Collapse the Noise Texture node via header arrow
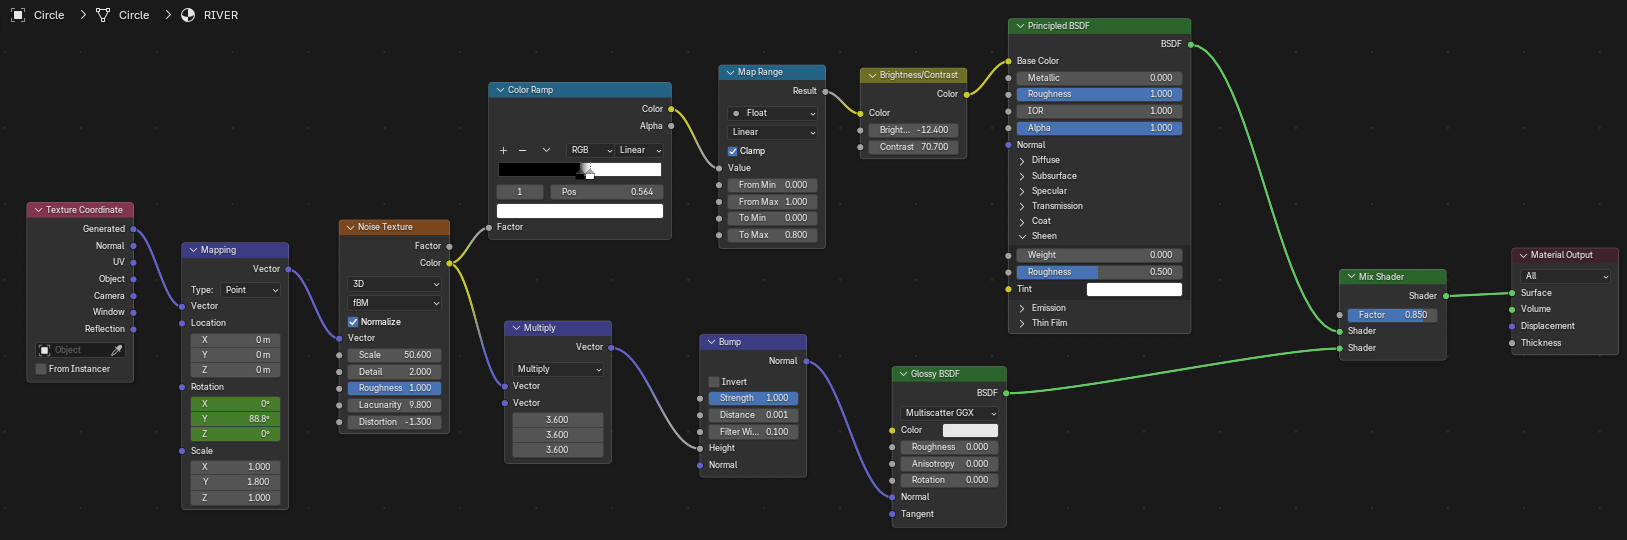 click(x=350, y=227)
